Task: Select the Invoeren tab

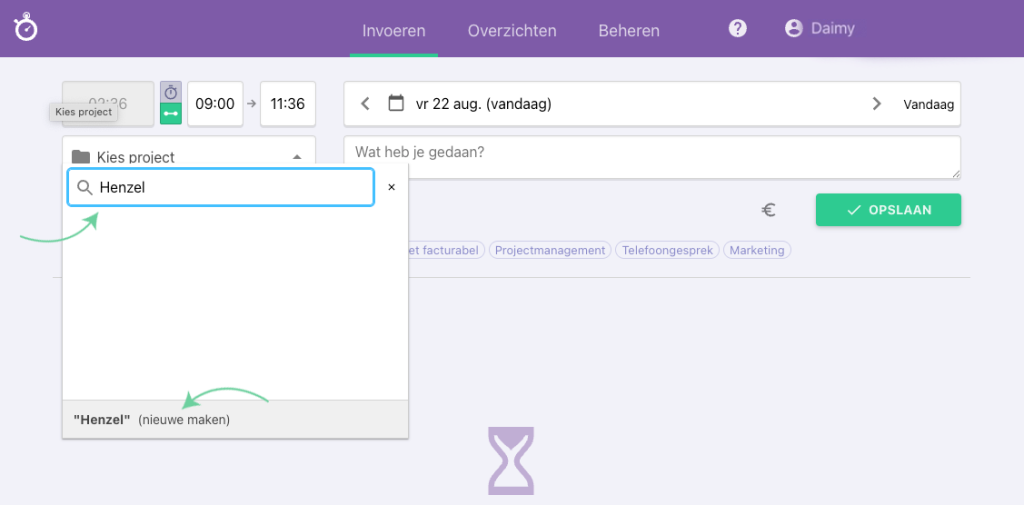Action: [x=394, y=30]
